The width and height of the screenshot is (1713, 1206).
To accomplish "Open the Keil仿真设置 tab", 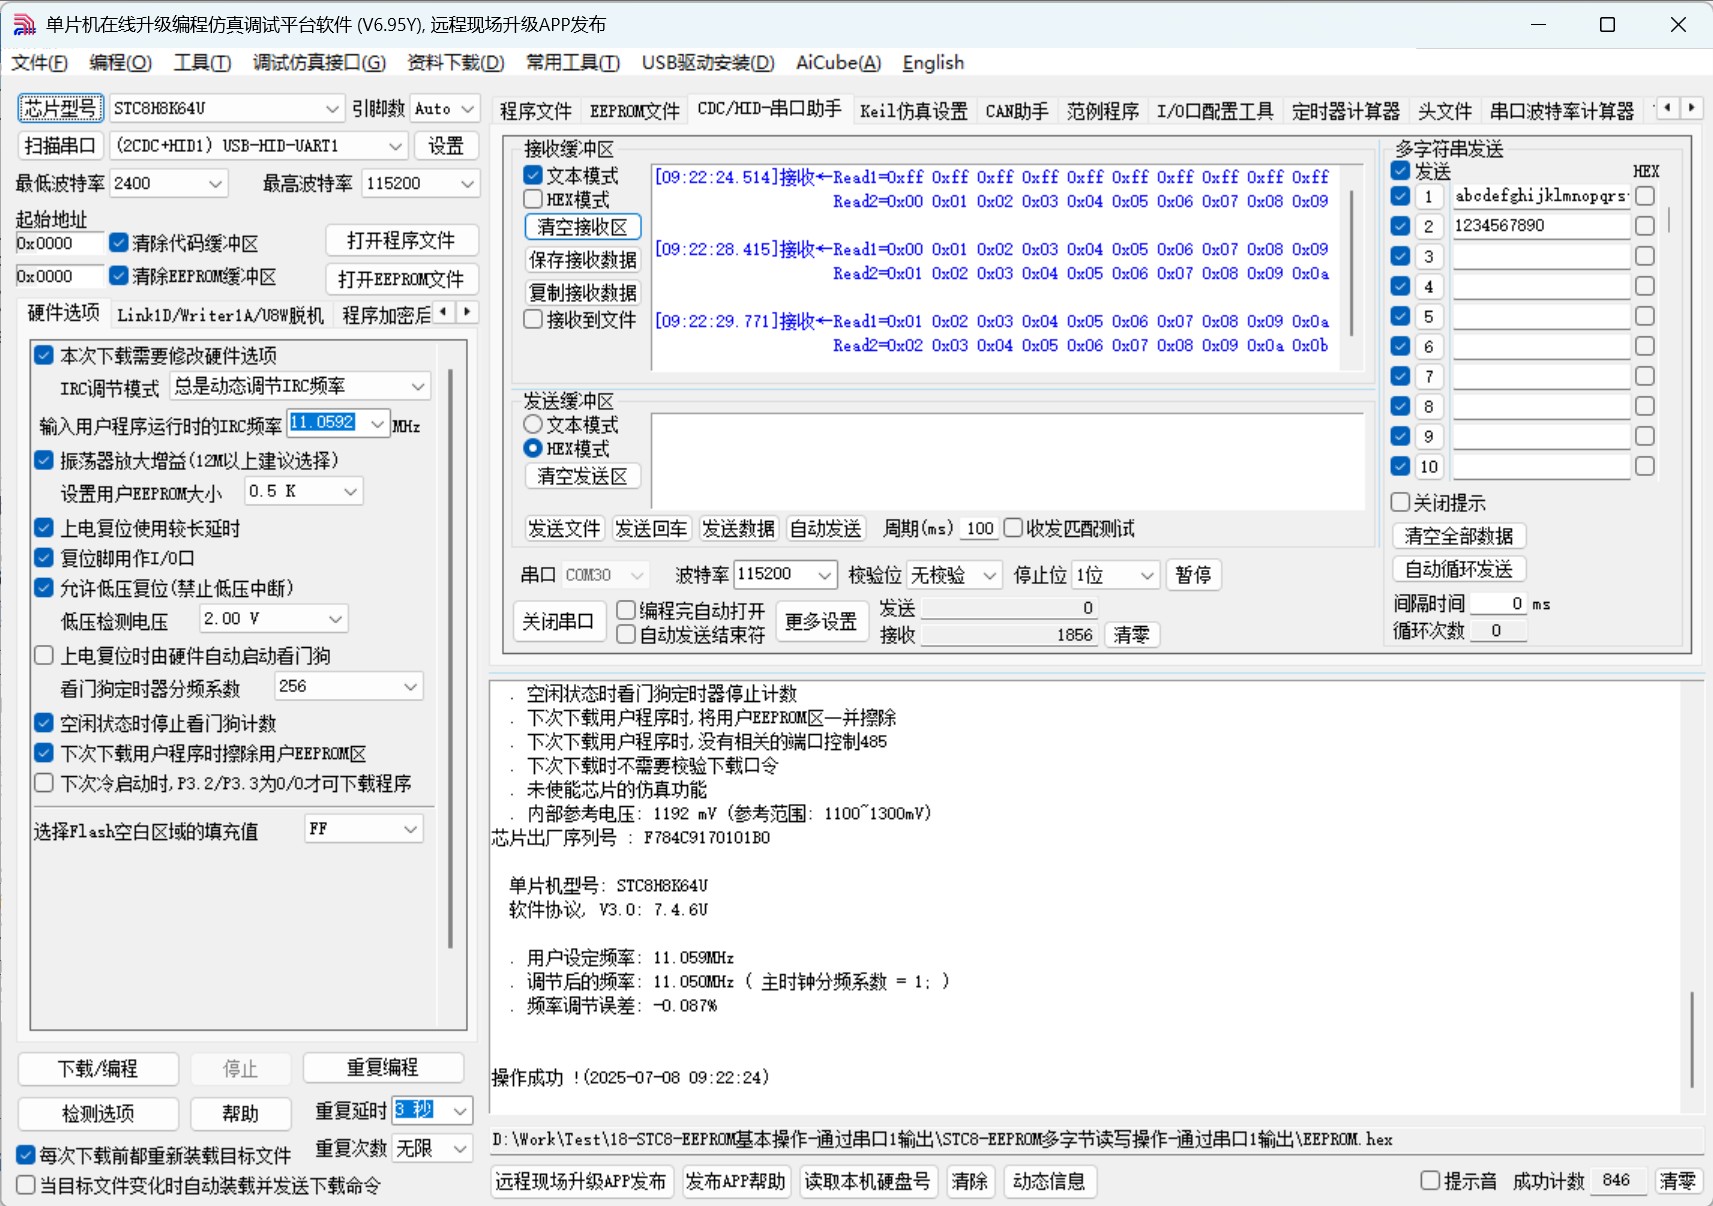I will tap(914, 111).
